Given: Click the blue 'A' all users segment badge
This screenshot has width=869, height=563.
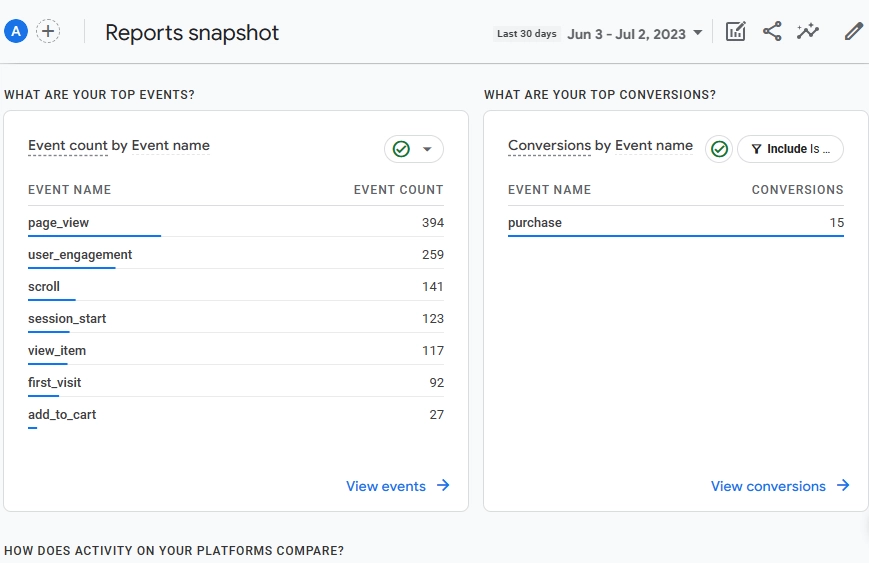Looking at the screenshot, I should pos(16,31).
